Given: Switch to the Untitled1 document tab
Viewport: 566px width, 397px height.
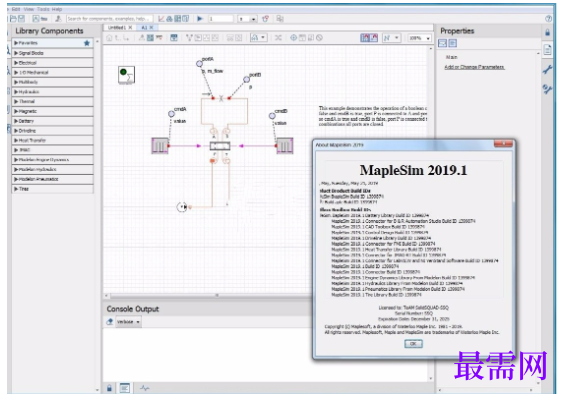Looking at the screenshot, I should 117,27.
